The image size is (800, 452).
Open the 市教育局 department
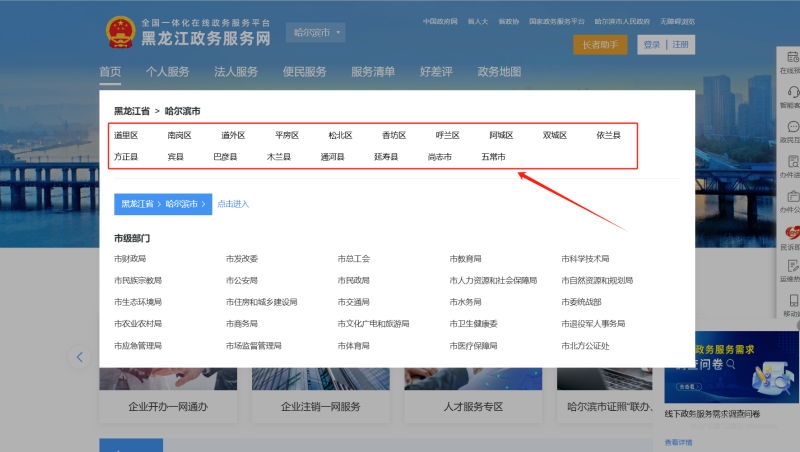point(465,259)
